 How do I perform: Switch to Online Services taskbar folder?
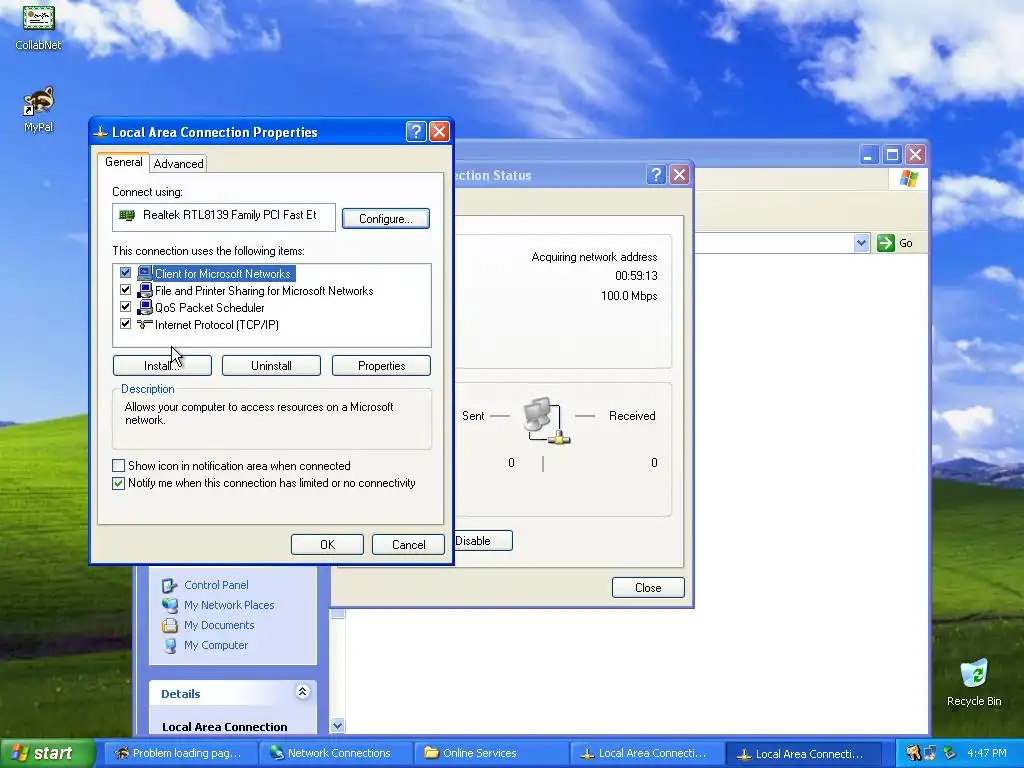[490, 753]
